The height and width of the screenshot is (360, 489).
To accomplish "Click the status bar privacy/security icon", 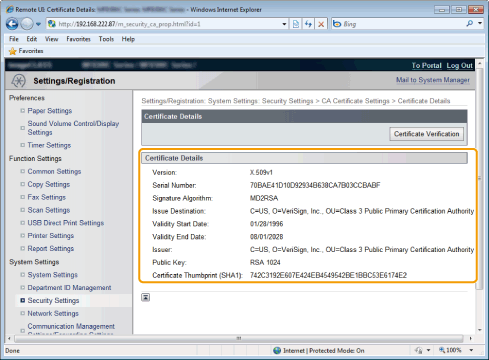I will click(x=419, y=350).
